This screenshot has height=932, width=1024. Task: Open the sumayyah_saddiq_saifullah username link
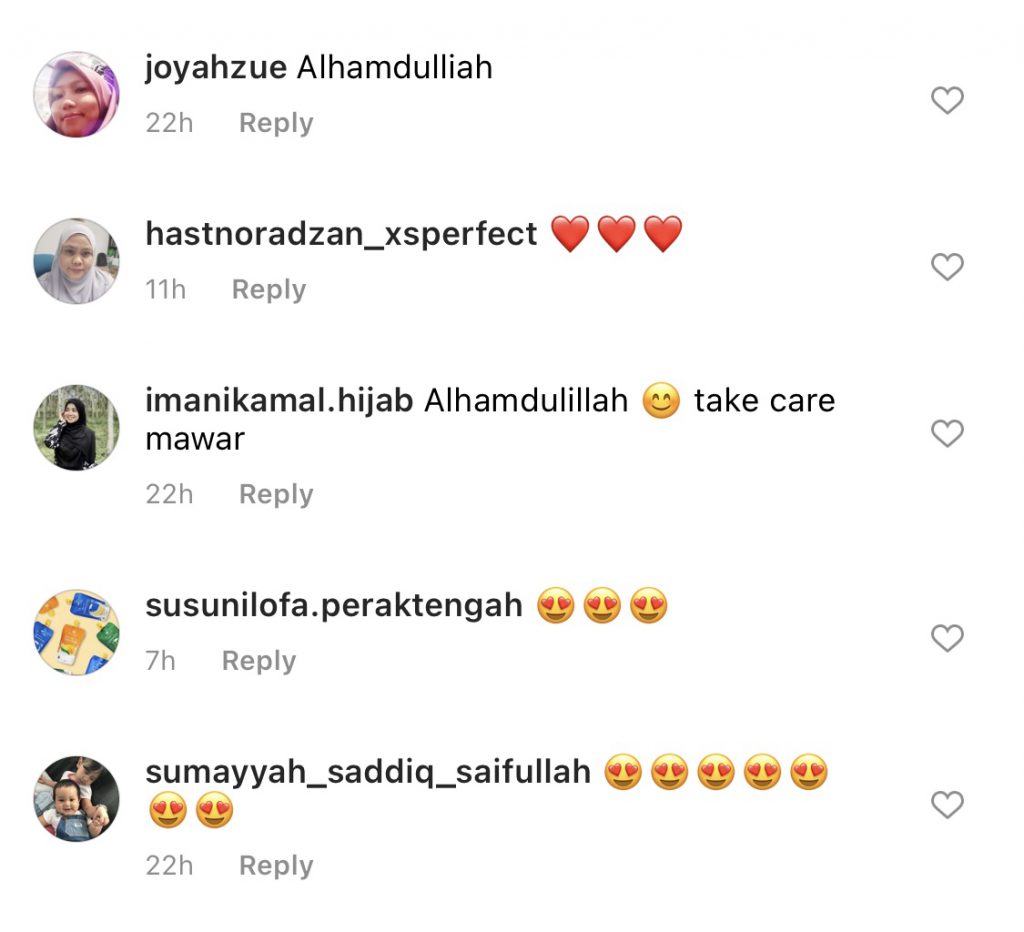coord(368,773)
